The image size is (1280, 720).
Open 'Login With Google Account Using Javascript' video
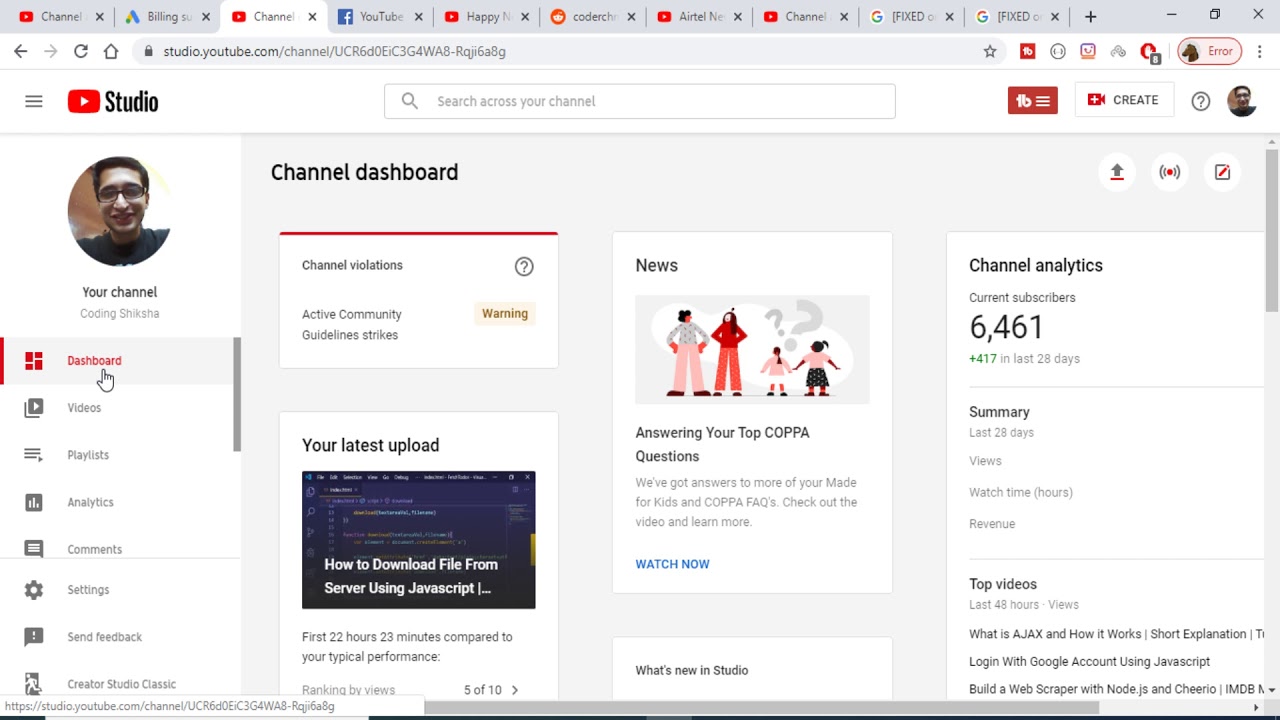1089,662
